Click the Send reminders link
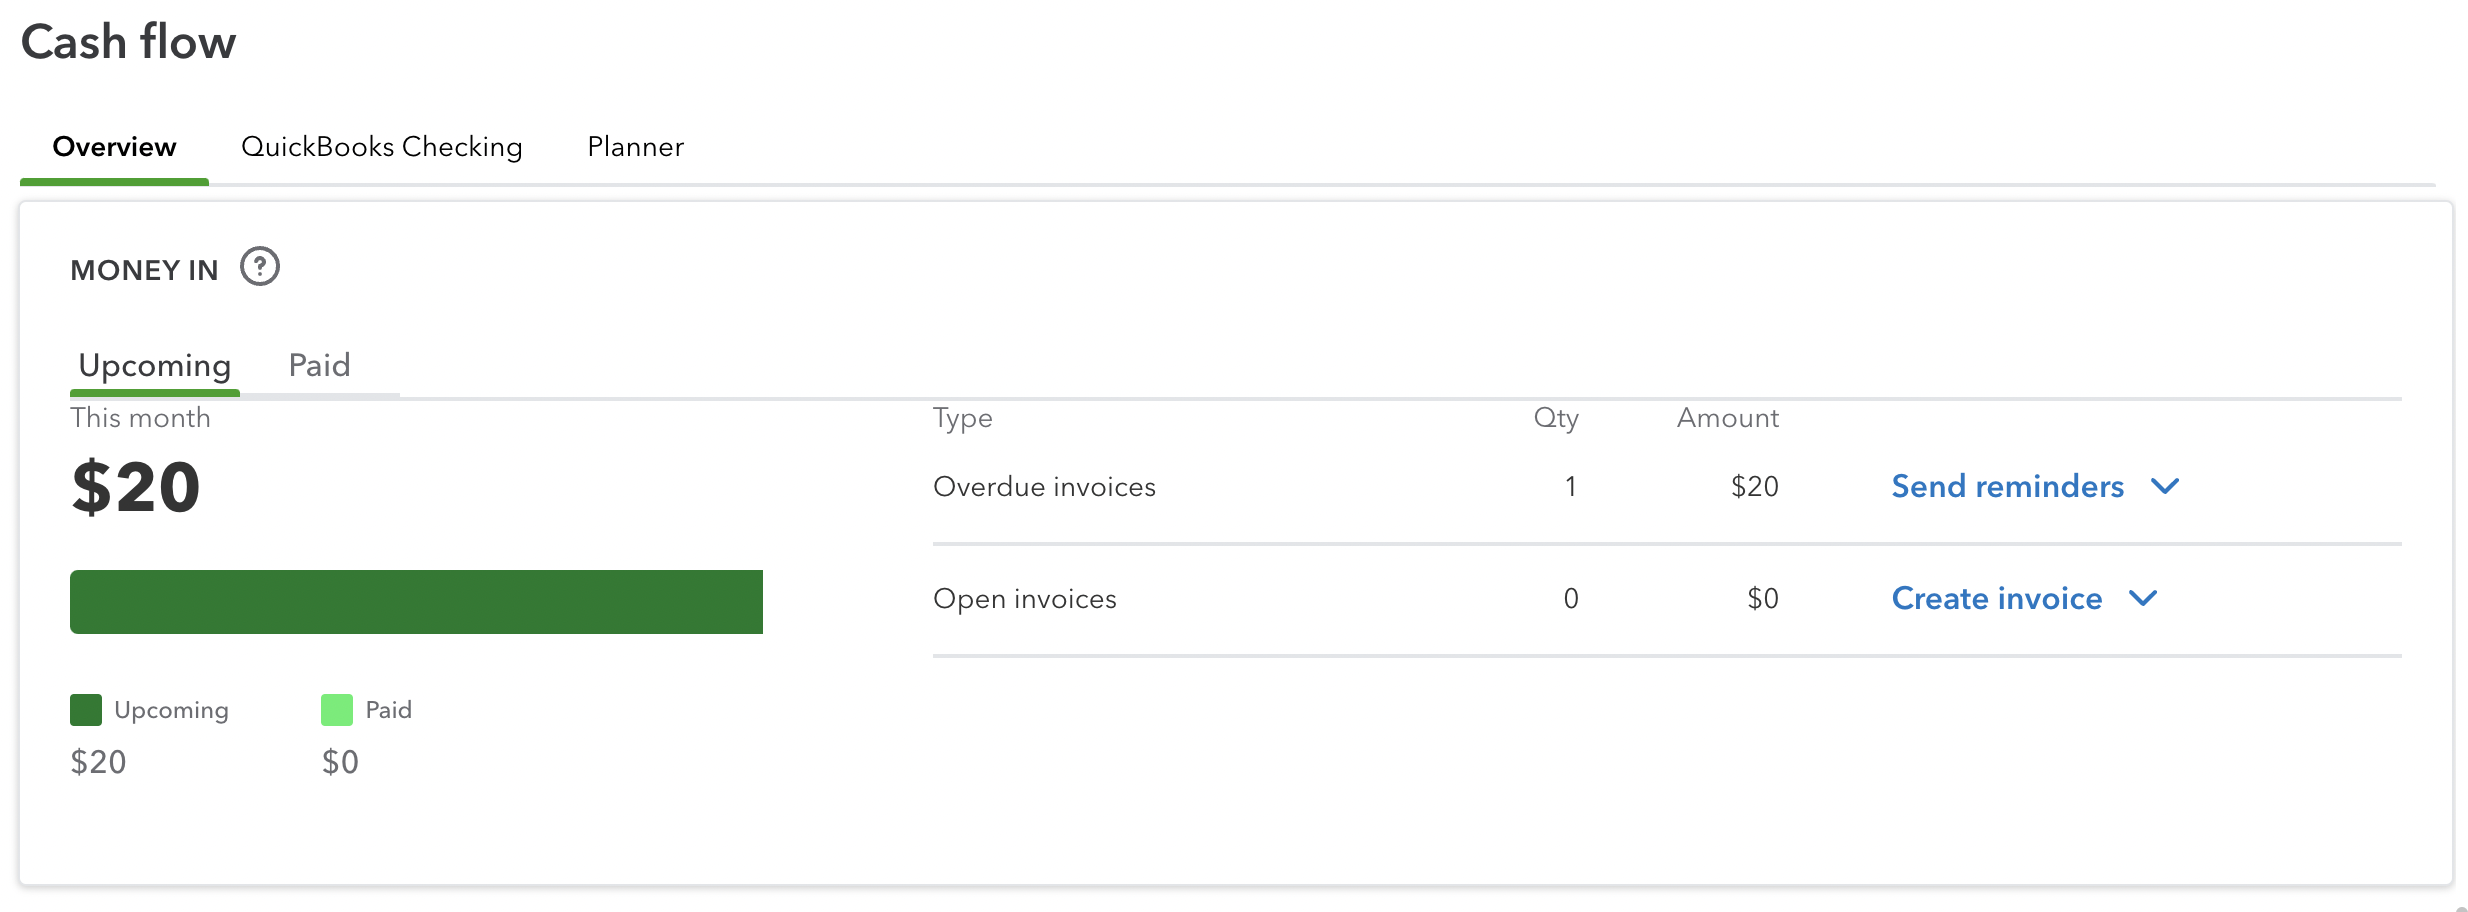This screenshot has height=912, width=2468. tap(2007, 487)
